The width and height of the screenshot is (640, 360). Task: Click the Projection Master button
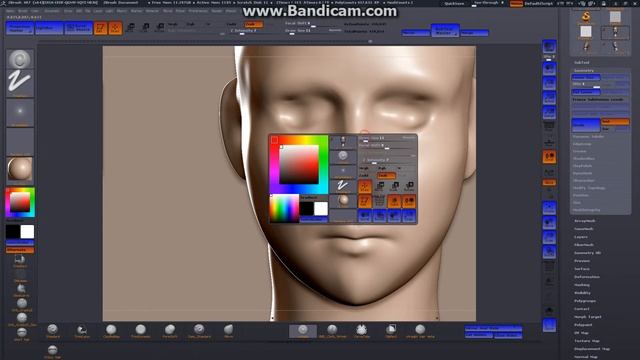tap(20, 28)
